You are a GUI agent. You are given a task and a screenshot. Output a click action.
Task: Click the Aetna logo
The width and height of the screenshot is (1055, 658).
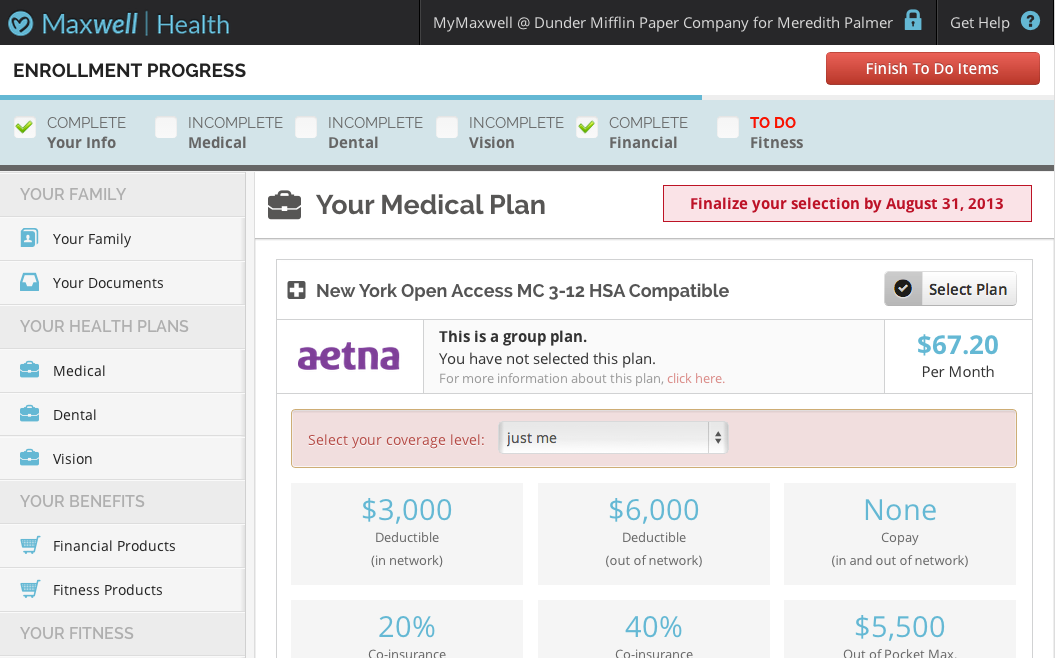coord(349,357)
